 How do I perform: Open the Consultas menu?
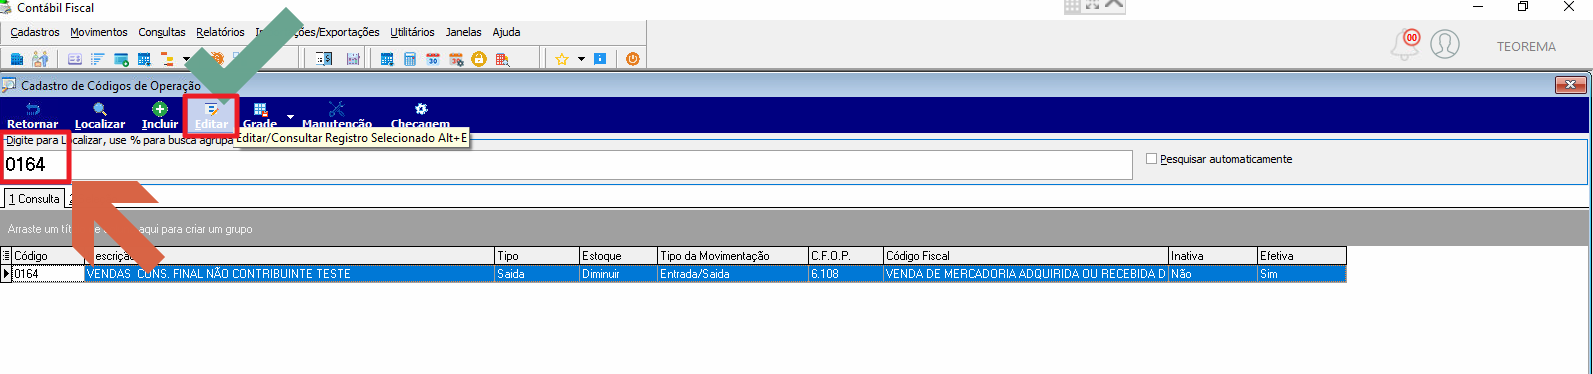tap(162, 32)
